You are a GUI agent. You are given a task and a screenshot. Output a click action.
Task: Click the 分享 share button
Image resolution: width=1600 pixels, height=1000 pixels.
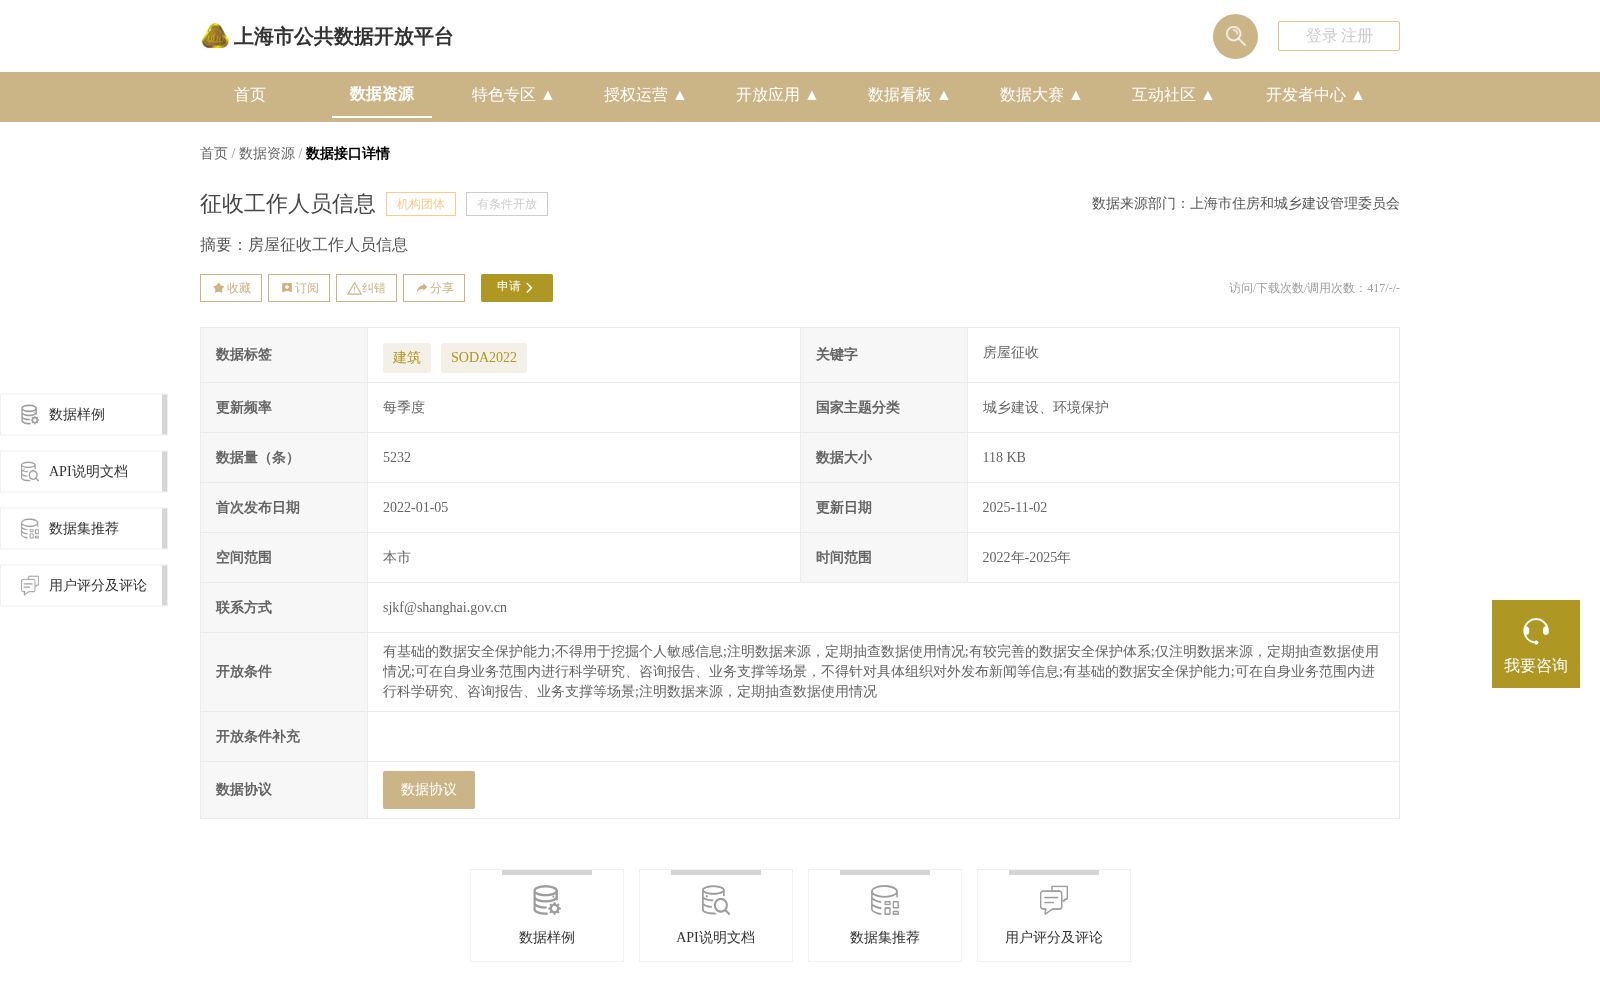pyautogui.click(x=434, y=288)
